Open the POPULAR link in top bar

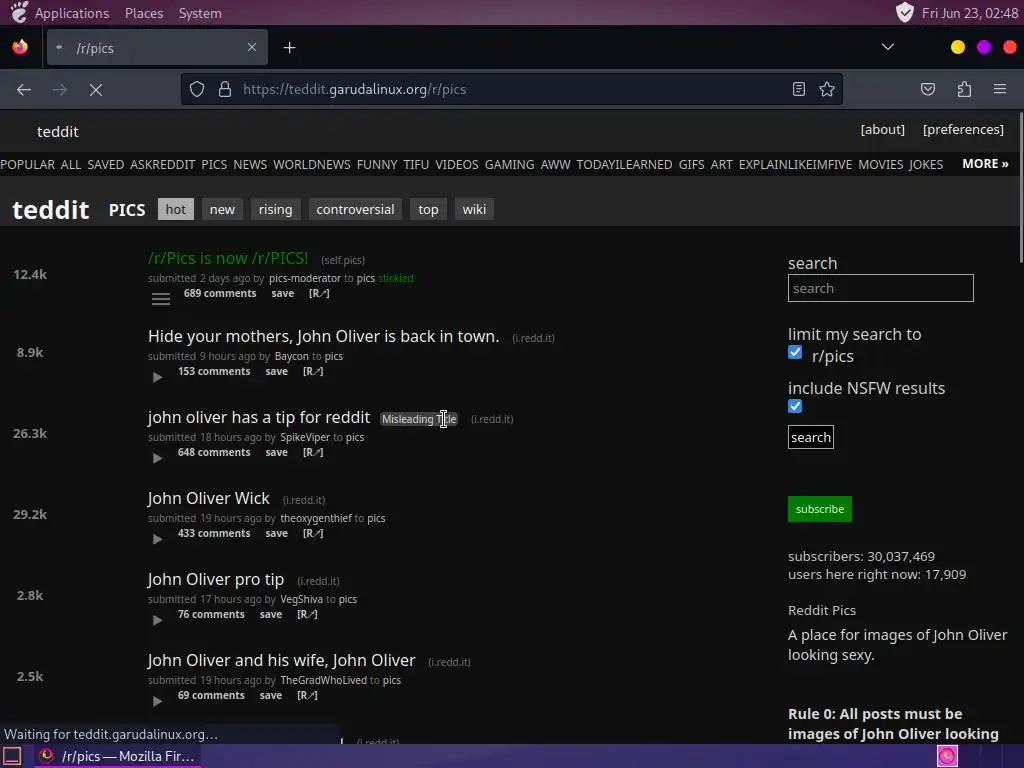[x=27, y=165]
